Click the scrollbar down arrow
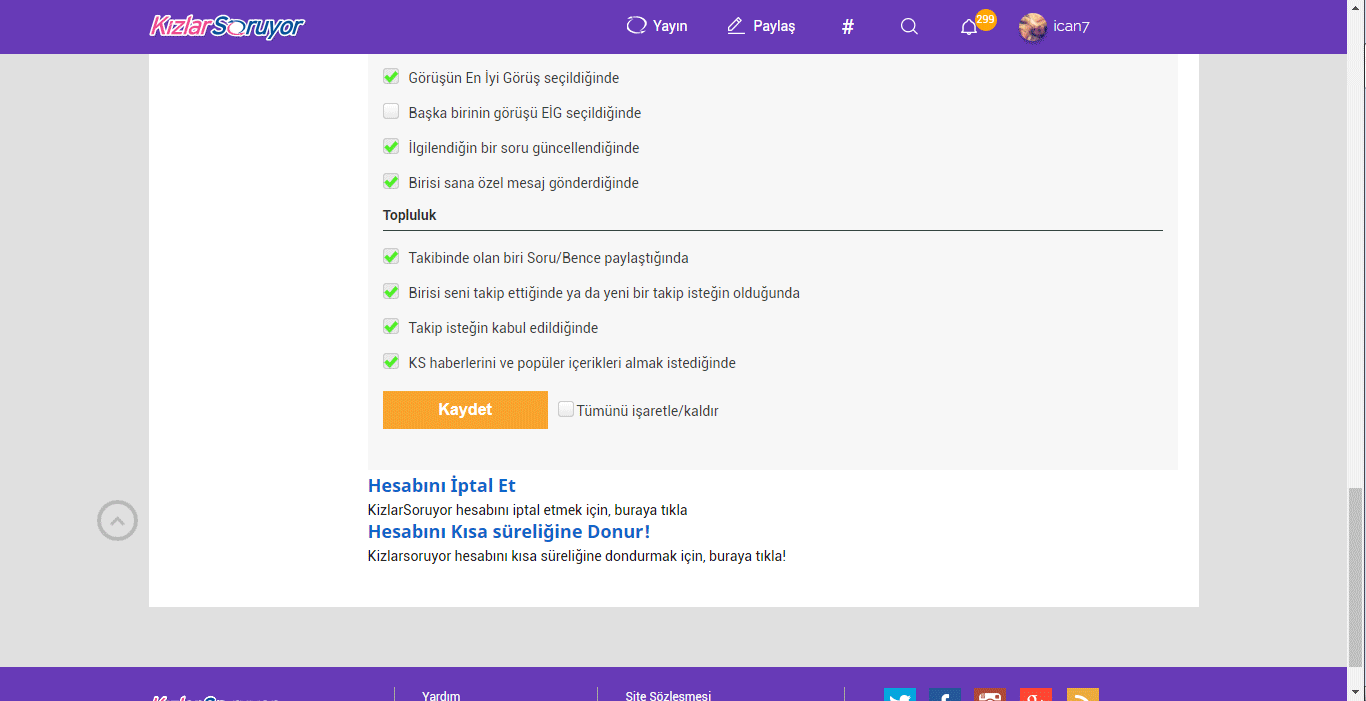This screenshot has width=1366, height=701. (1356, 692)
